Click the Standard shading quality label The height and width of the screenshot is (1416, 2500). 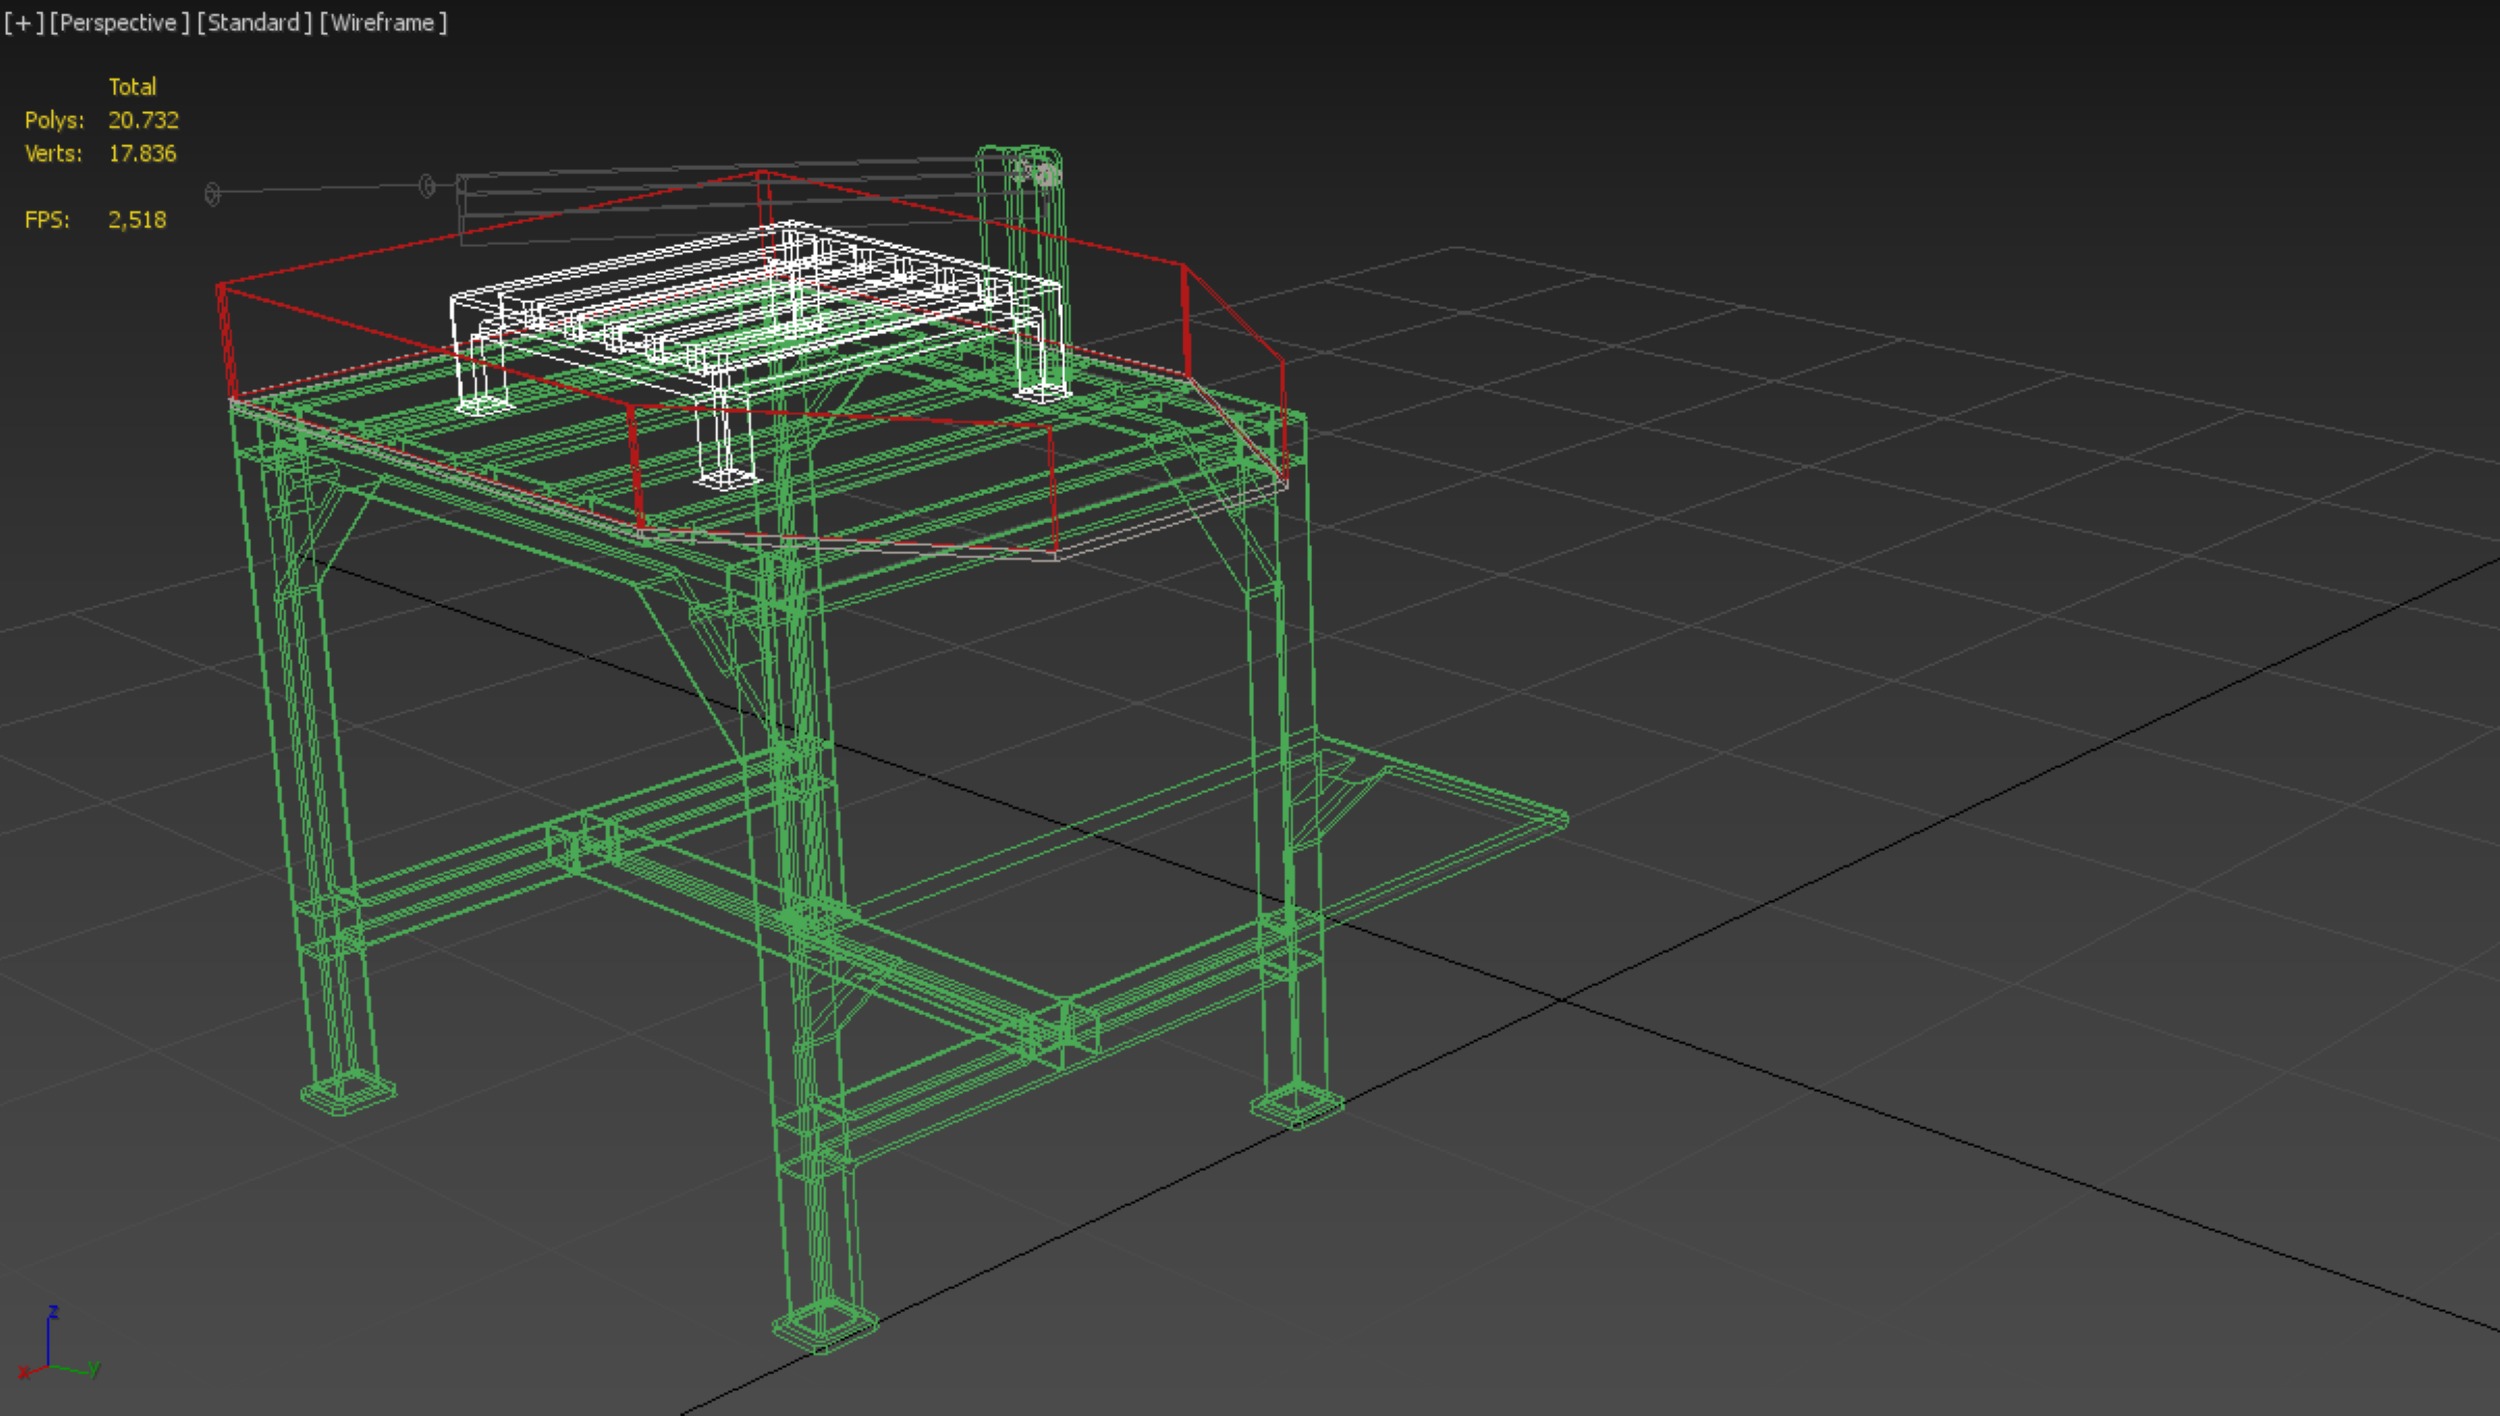point(254,23)
